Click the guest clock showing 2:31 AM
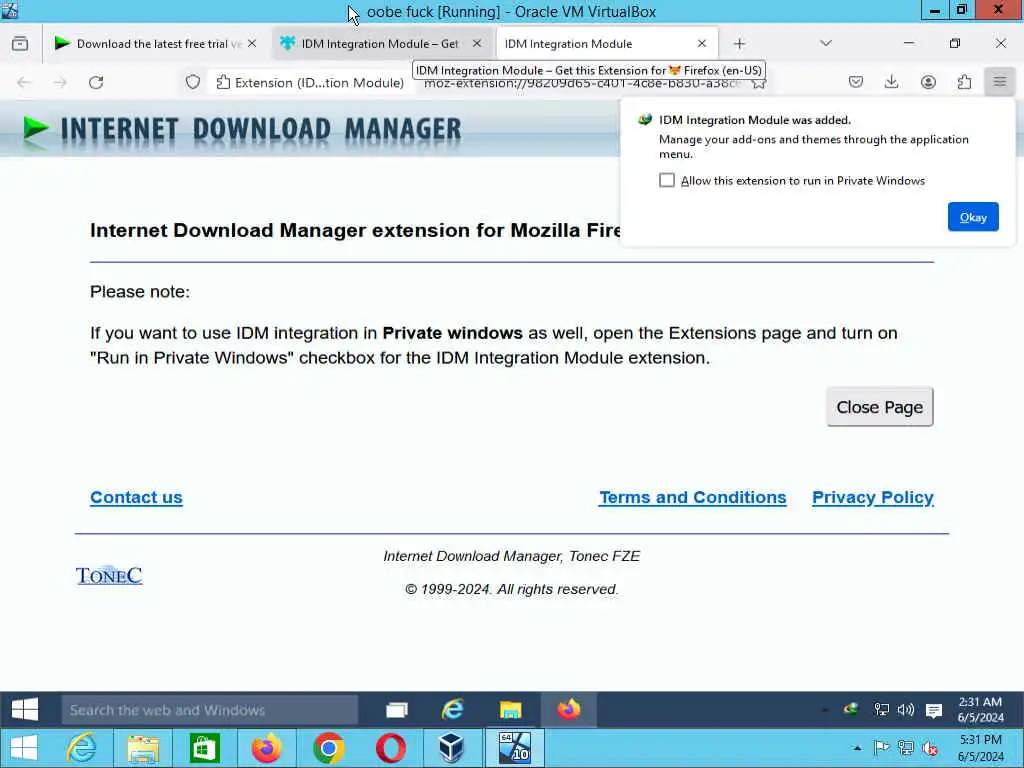Viewport: 1024px width, 768px height. pyautogui.click(x=980, y=710)
